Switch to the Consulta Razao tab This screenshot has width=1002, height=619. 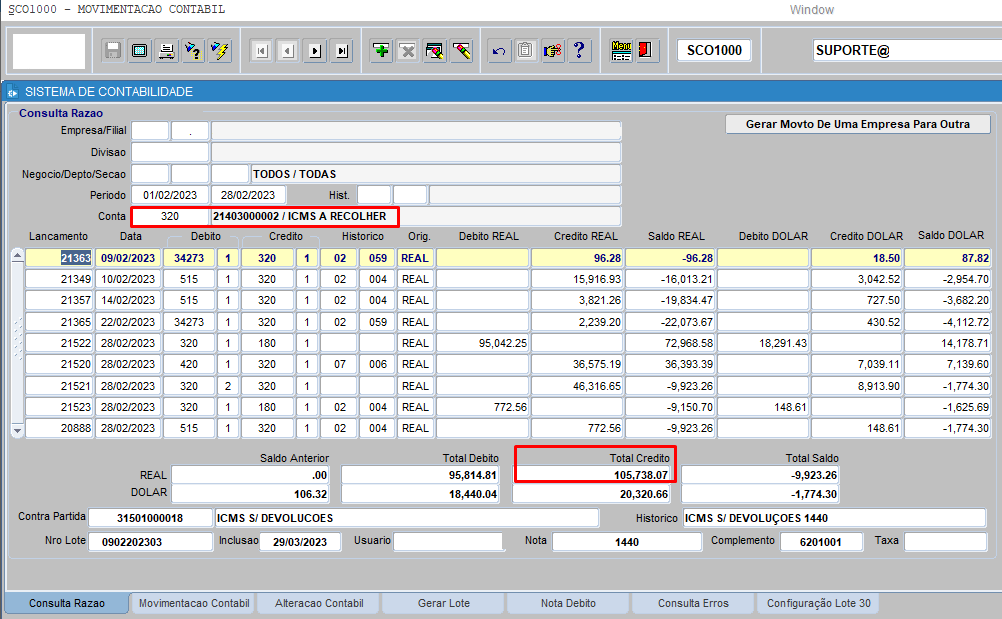(67, 603)
